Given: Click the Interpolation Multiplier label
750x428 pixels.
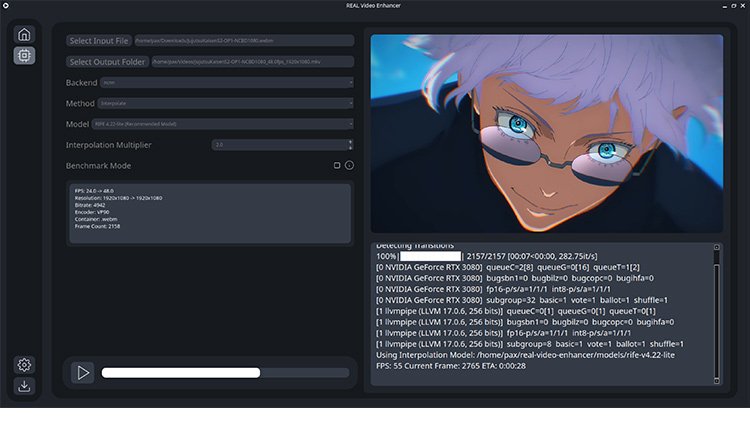Looking at the screenshot, I should (109, 145).
